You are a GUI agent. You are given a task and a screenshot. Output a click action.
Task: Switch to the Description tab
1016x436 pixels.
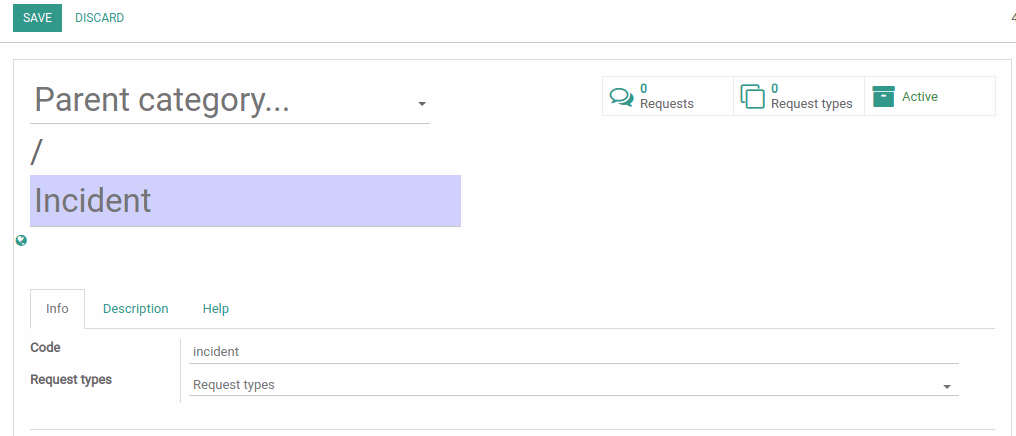pos(135,309)
